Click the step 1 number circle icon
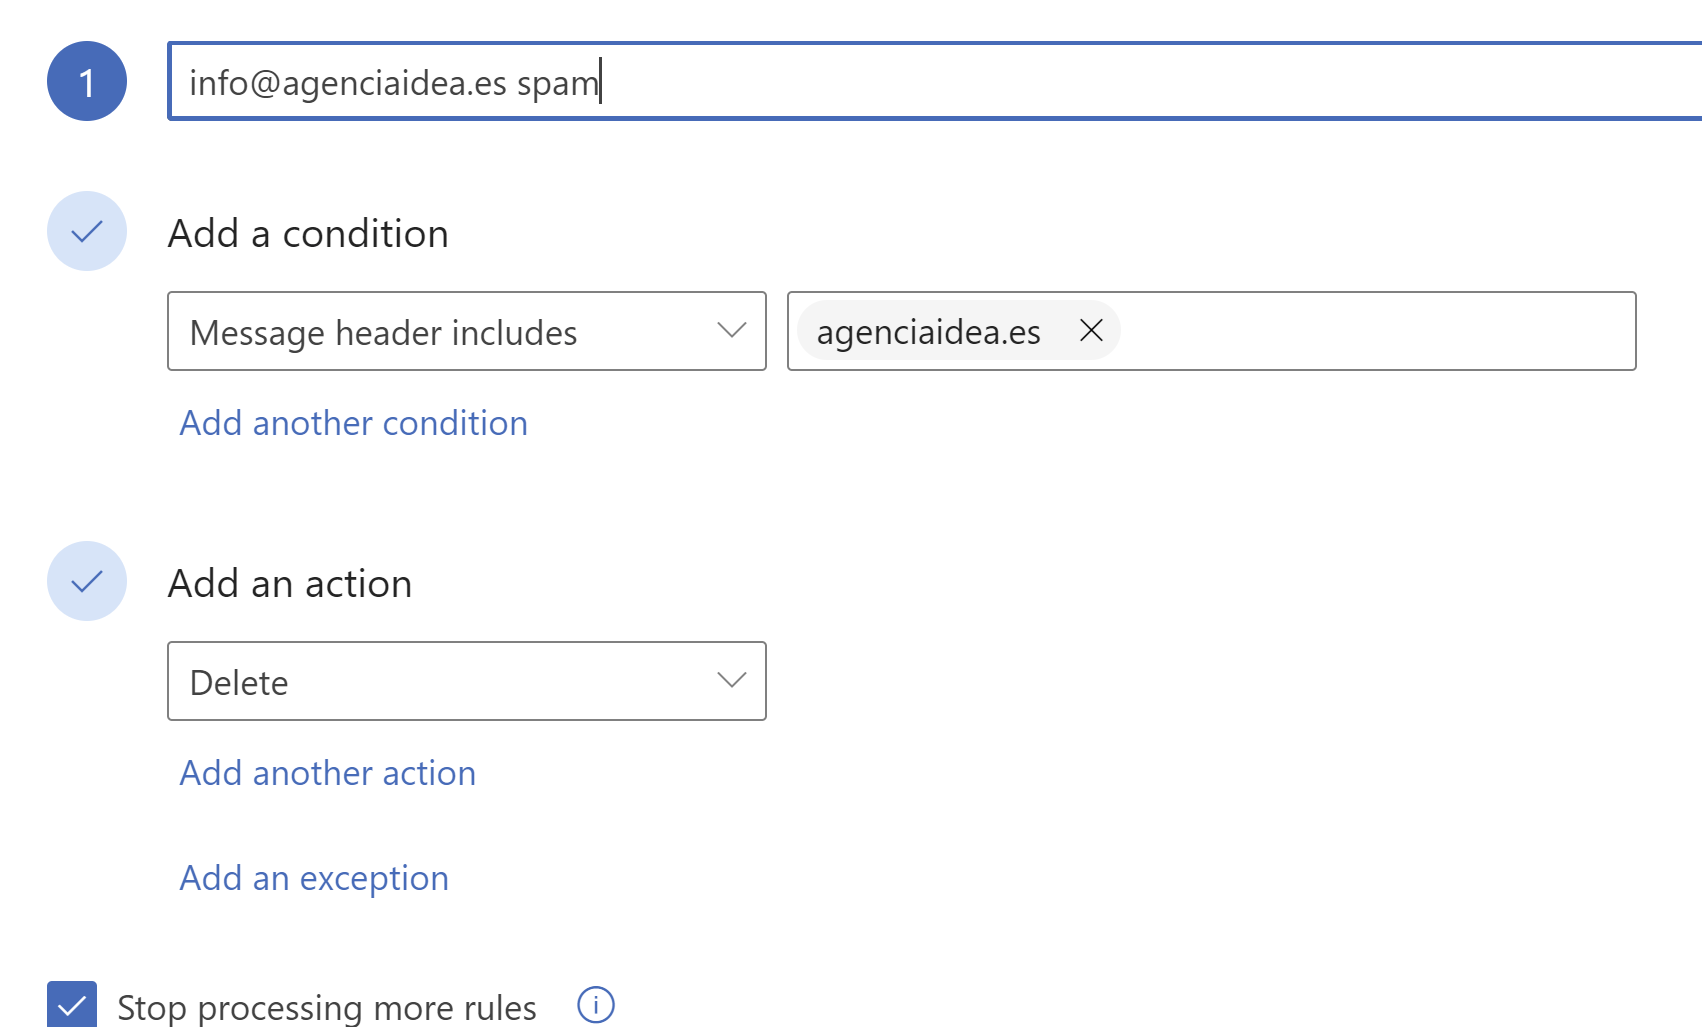The height and width of the screenshot is (1027, 1702). point(87,81)
